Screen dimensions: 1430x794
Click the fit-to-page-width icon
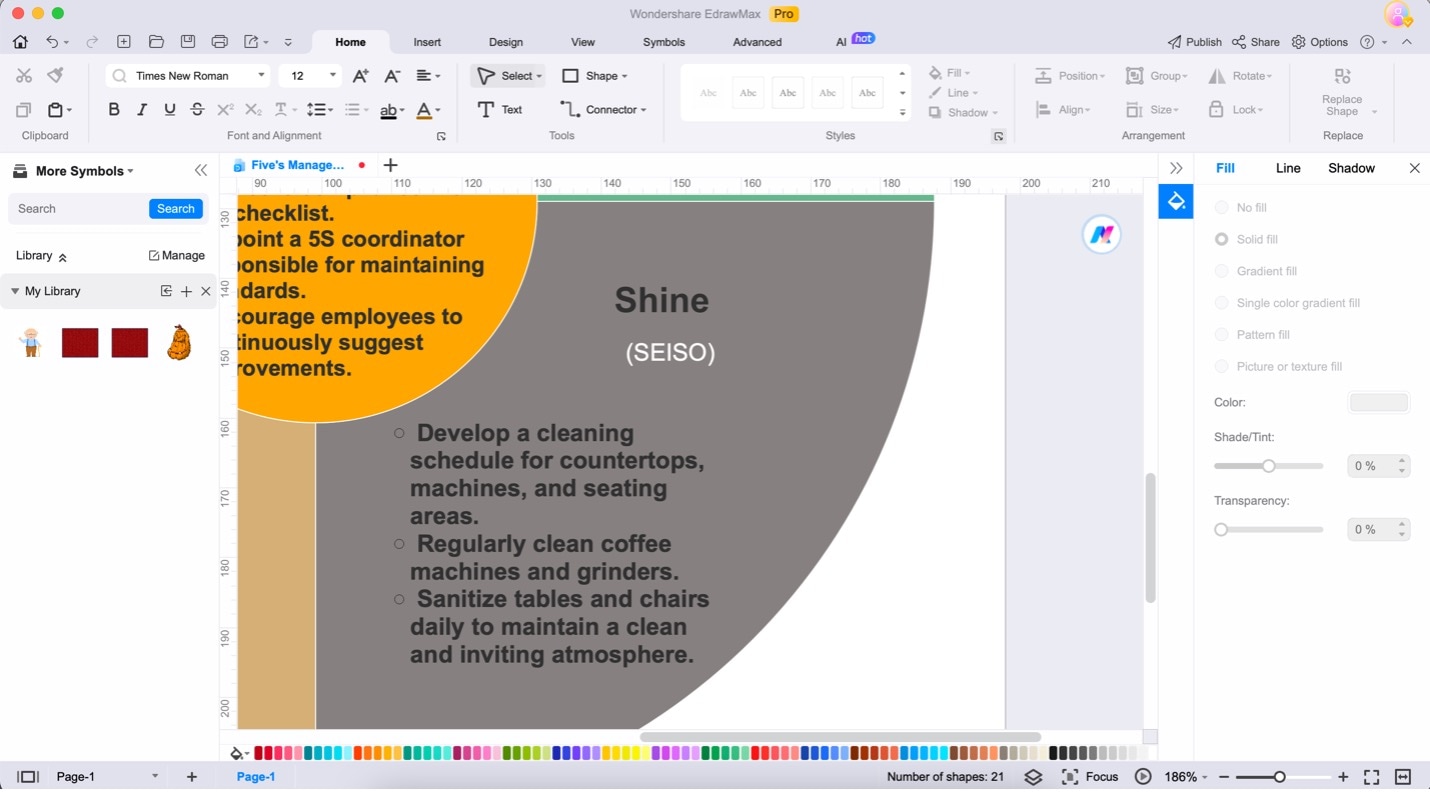1403,777
